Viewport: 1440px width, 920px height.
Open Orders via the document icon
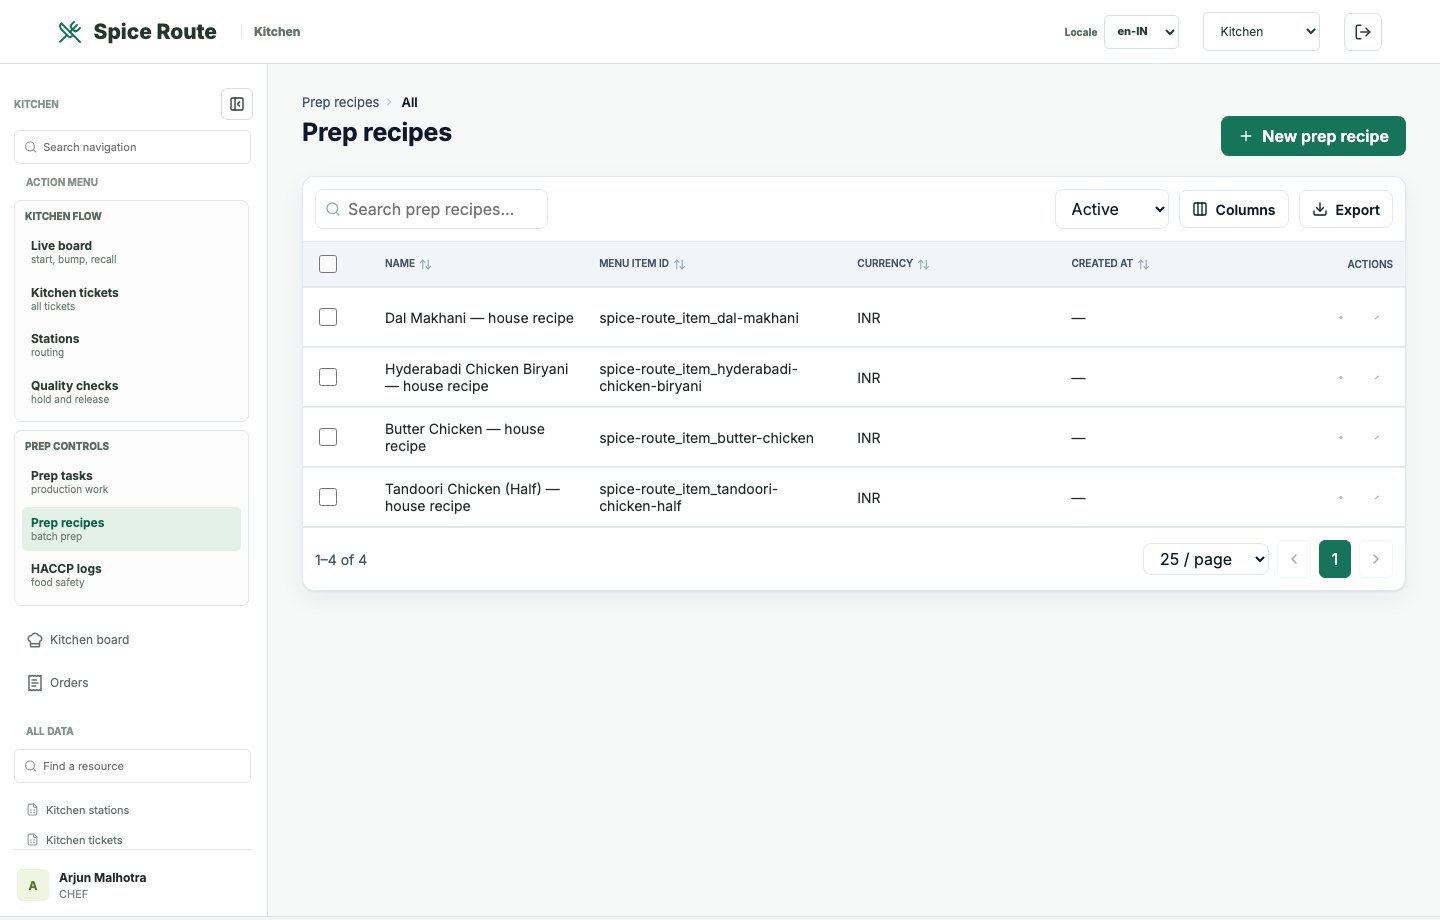coord(35,683)
